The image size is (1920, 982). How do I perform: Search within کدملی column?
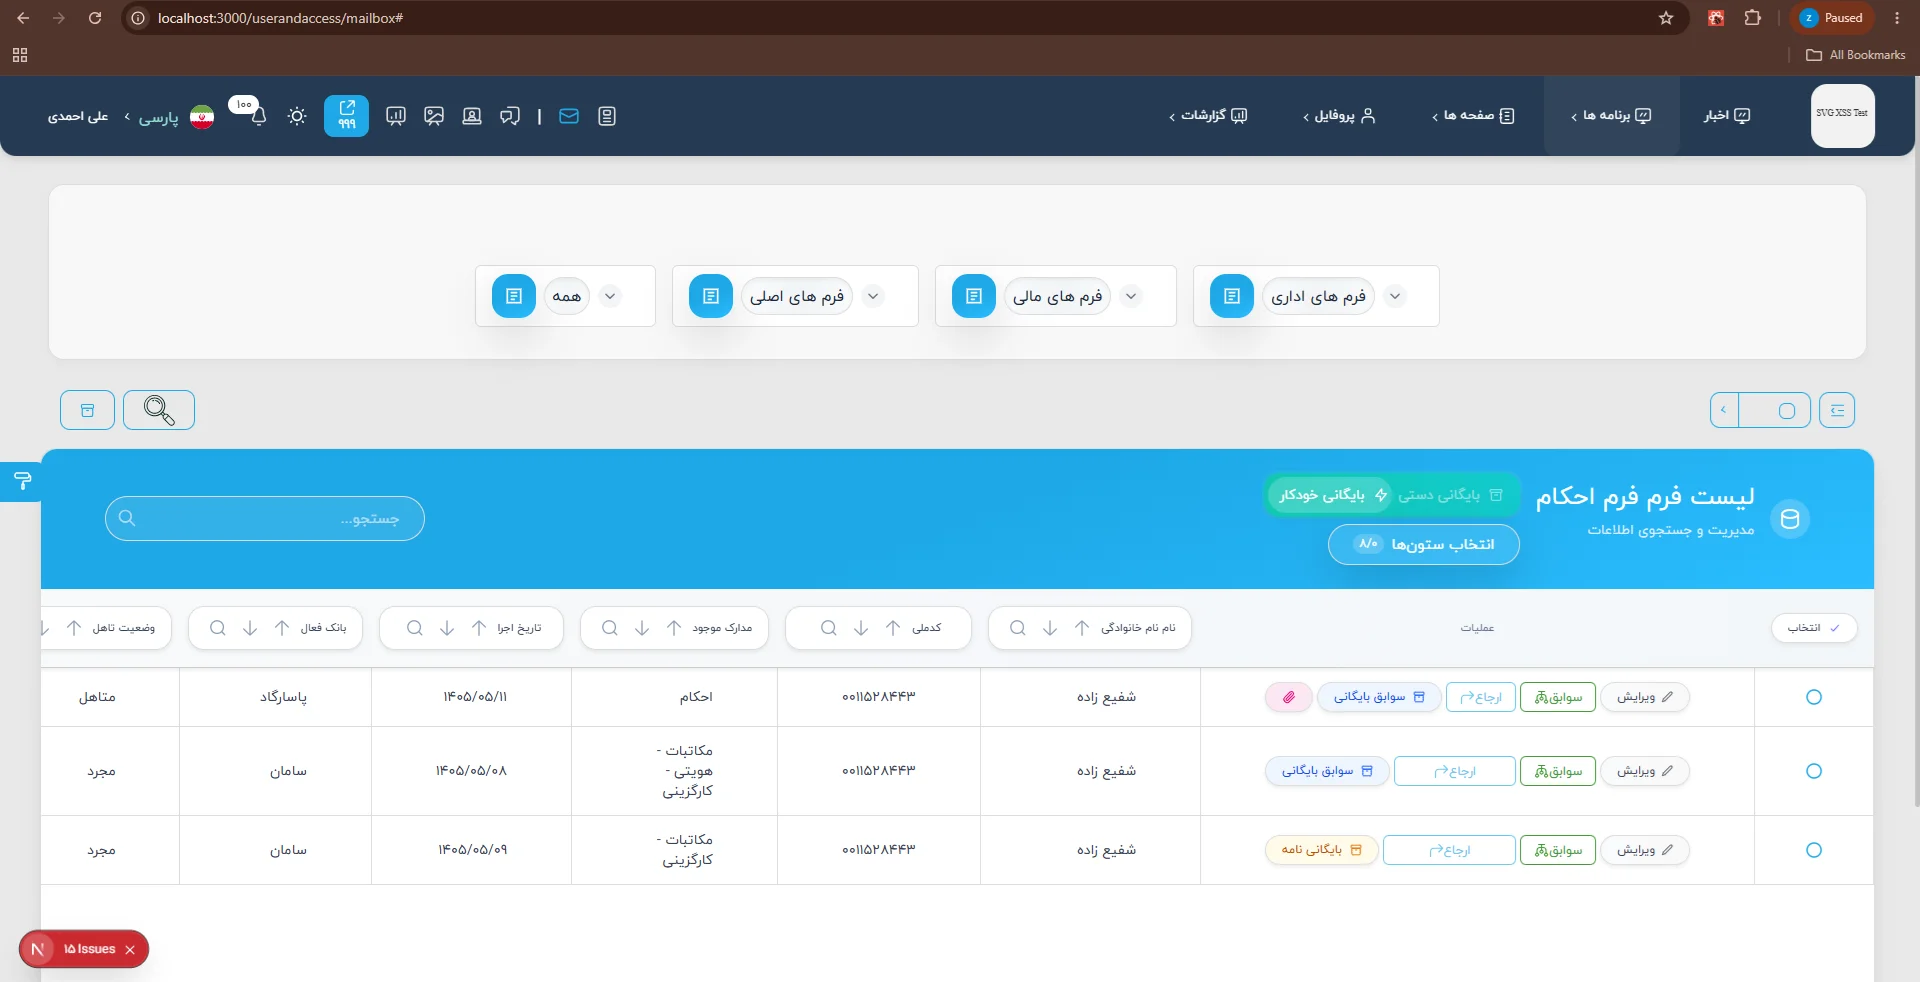click(x=829, y=628)
